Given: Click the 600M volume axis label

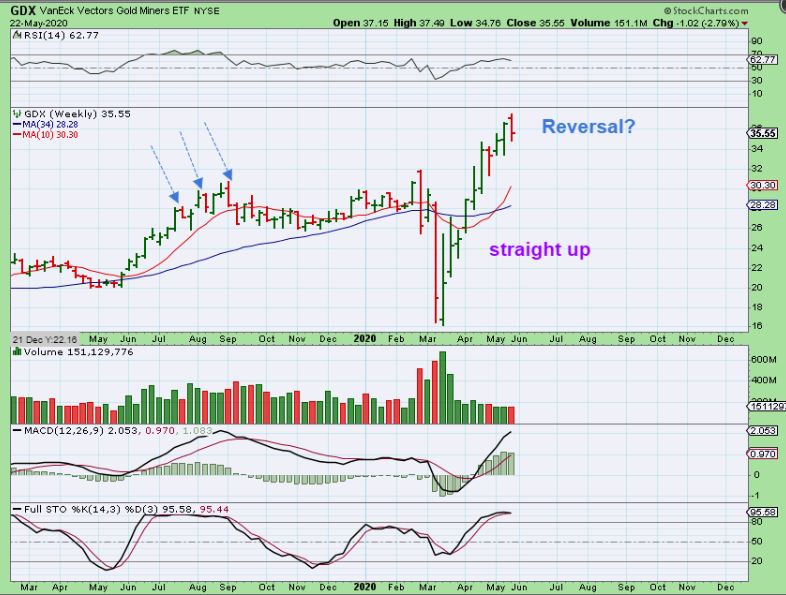Looking at the screenshot, I should pyautogui.click(x=763, y=360).
